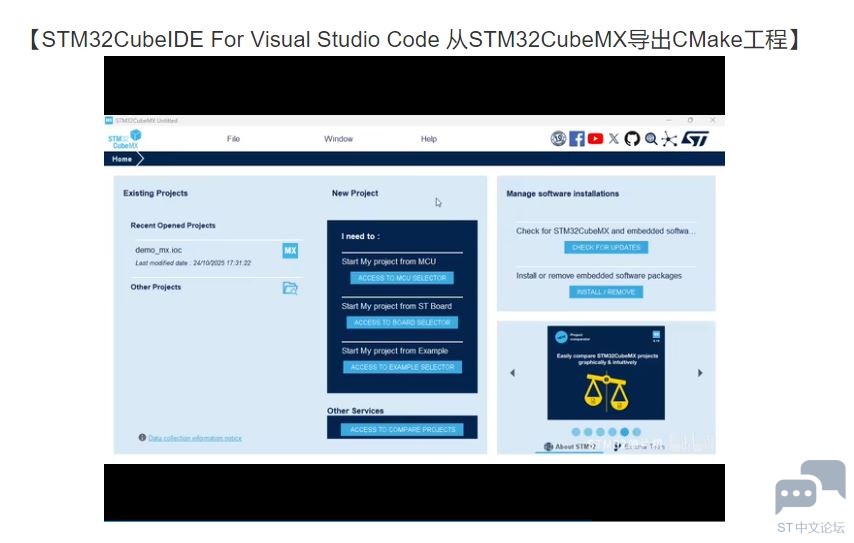854x543 pixels.
Task: Maximize the STM32CubeMX window
Action: [x=691, y=120]
